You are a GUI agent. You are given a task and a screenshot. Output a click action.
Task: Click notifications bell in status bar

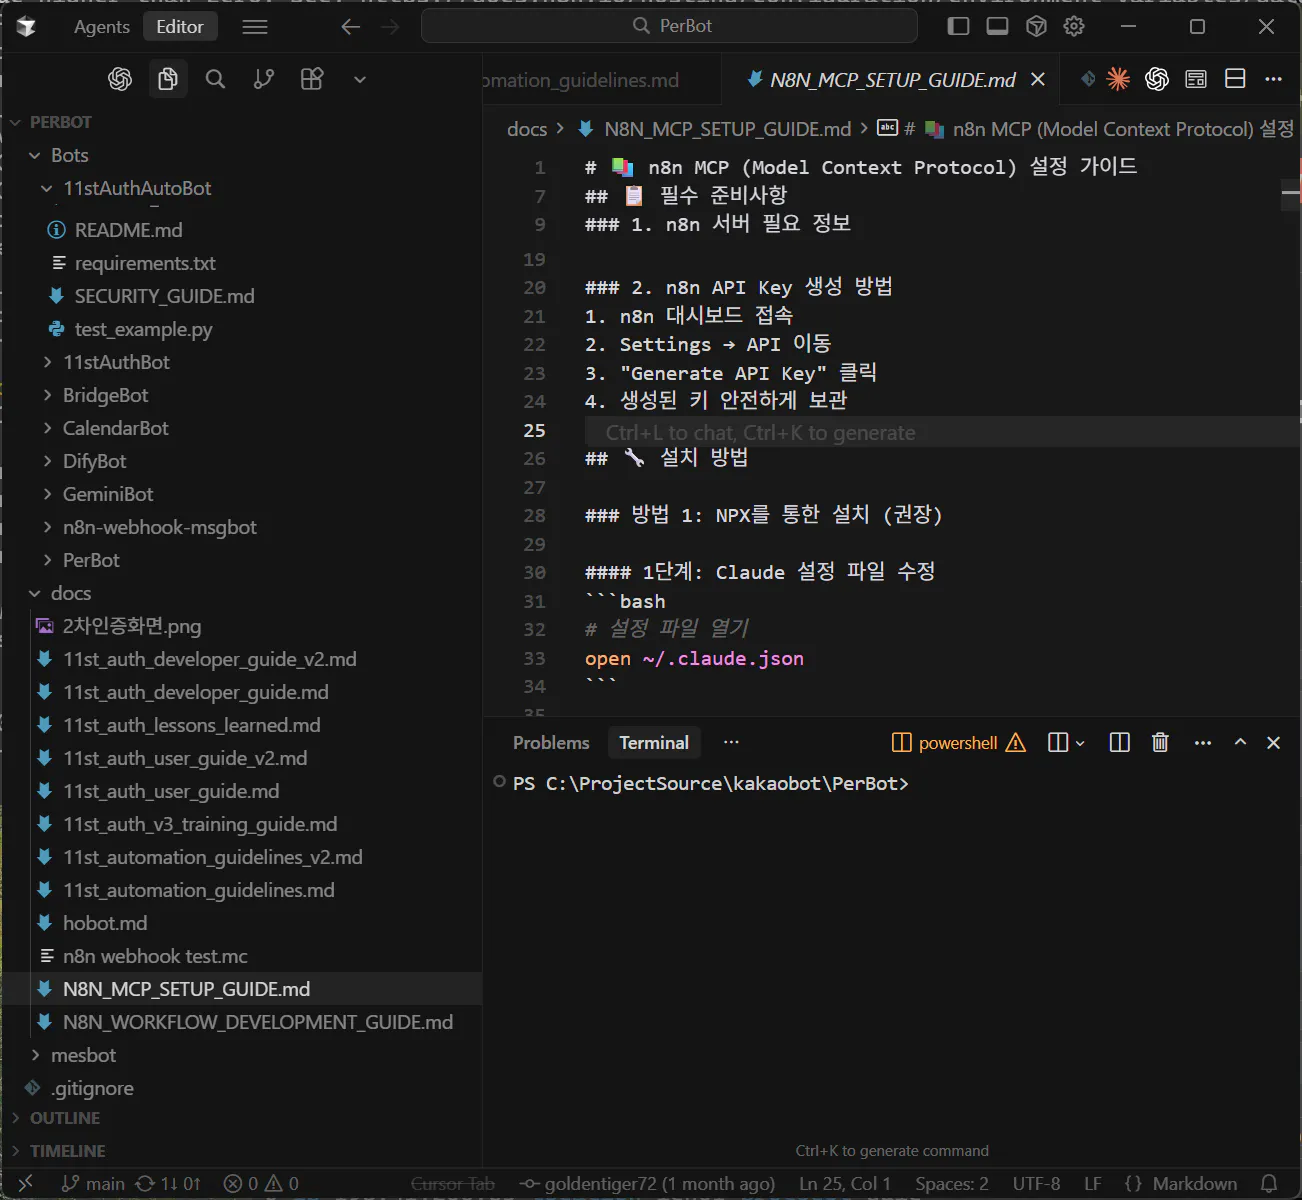point(1269,1183)
